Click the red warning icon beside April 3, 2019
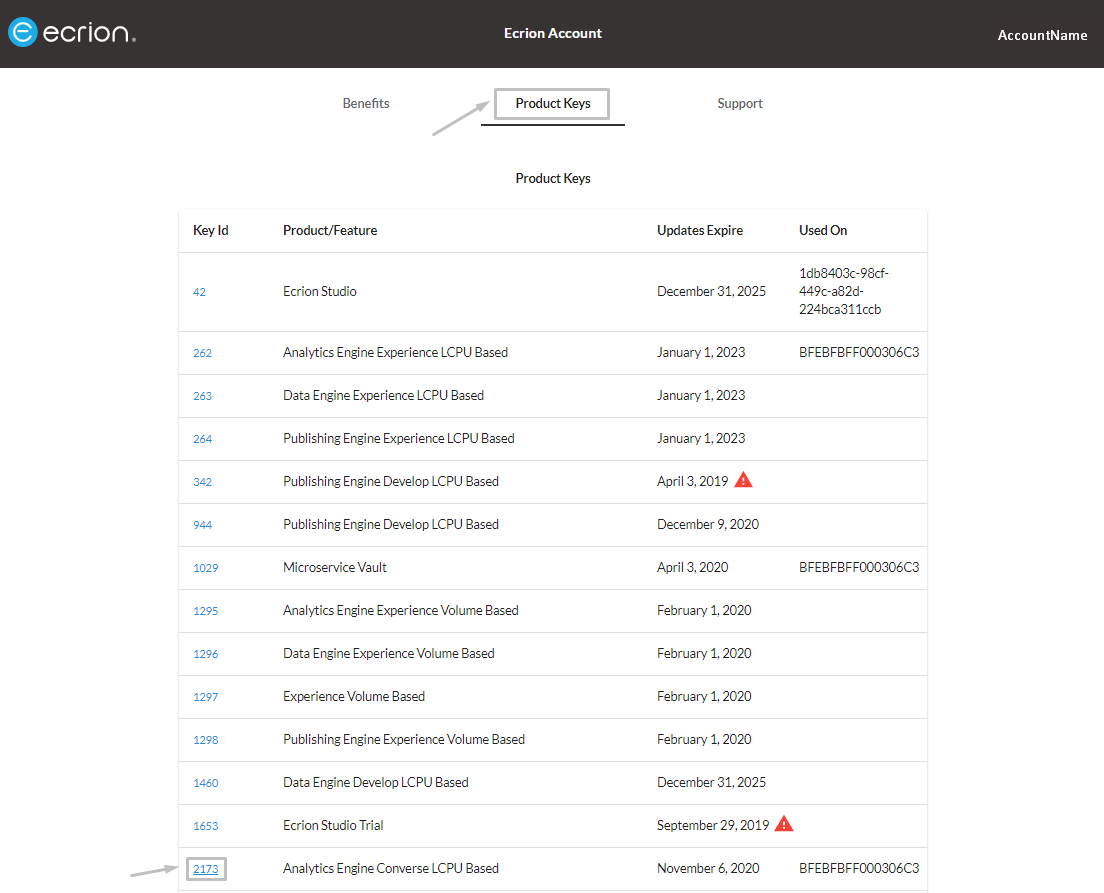 (744, 480)
